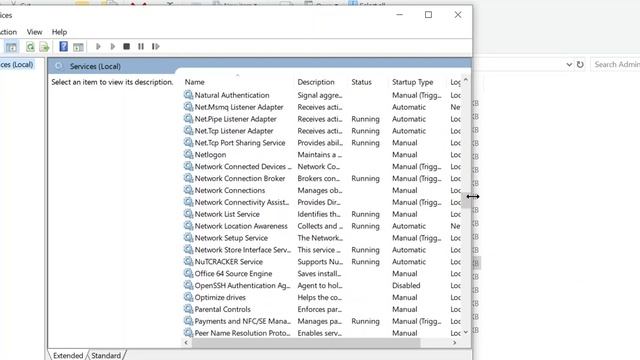Click the gear icon beside NuTCRACKER Service
This screenshot has width=640, height=360.
pyautogui.click(x=188, y=261)
